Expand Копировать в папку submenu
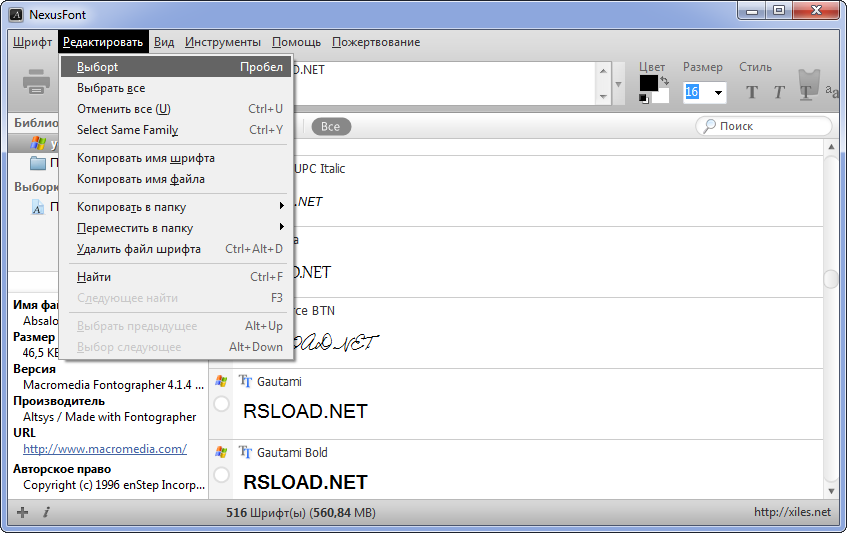 tap(281, 206)
